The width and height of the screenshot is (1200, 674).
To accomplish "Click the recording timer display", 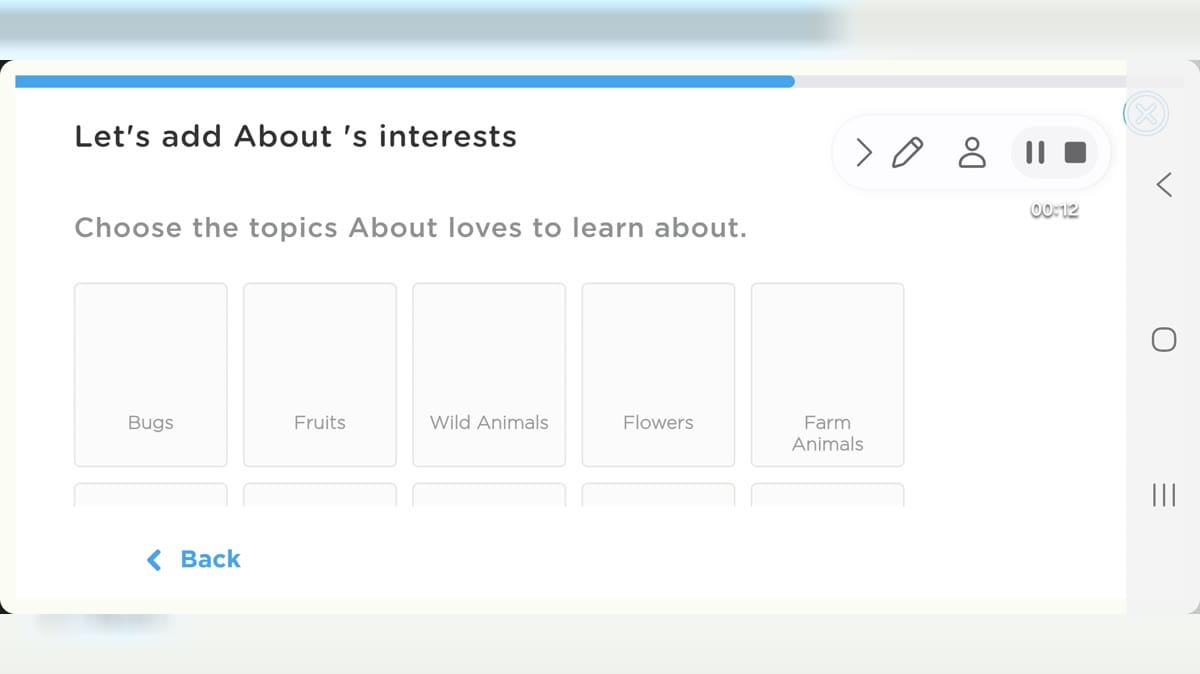I will pos(1055,210).
